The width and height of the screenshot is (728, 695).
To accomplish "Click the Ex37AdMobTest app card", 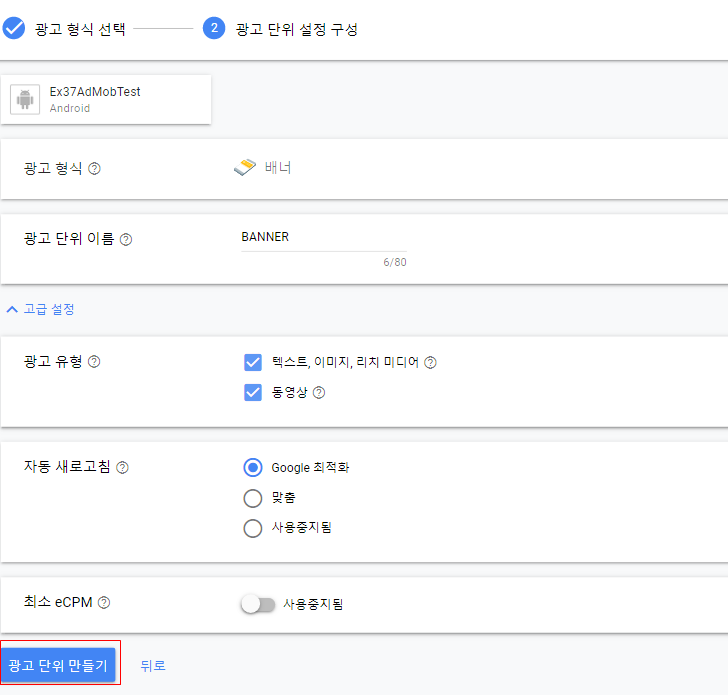I will coord(106,99).
